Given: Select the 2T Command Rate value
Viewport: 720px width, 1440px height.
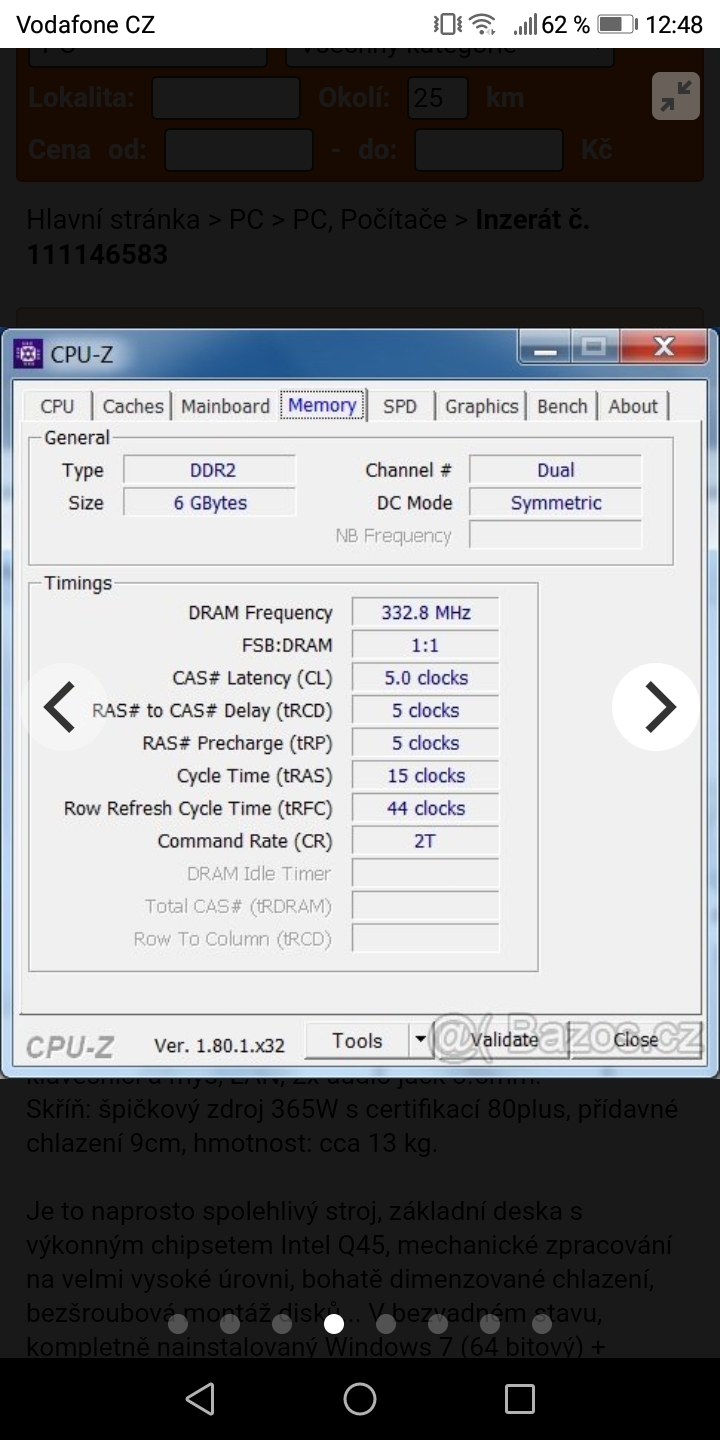Looking at the screenshot, I should pyautogui.click(x=425, y=841).
